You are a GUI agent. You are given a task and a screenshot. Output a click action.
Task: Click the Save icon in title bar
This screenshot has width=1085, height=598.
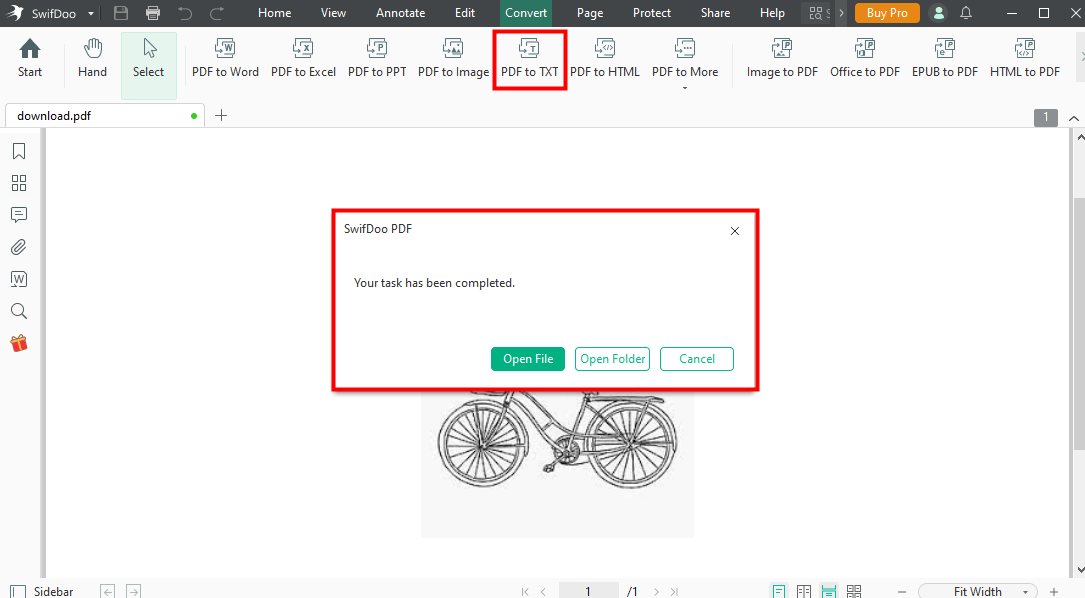(x=121, y=12)
